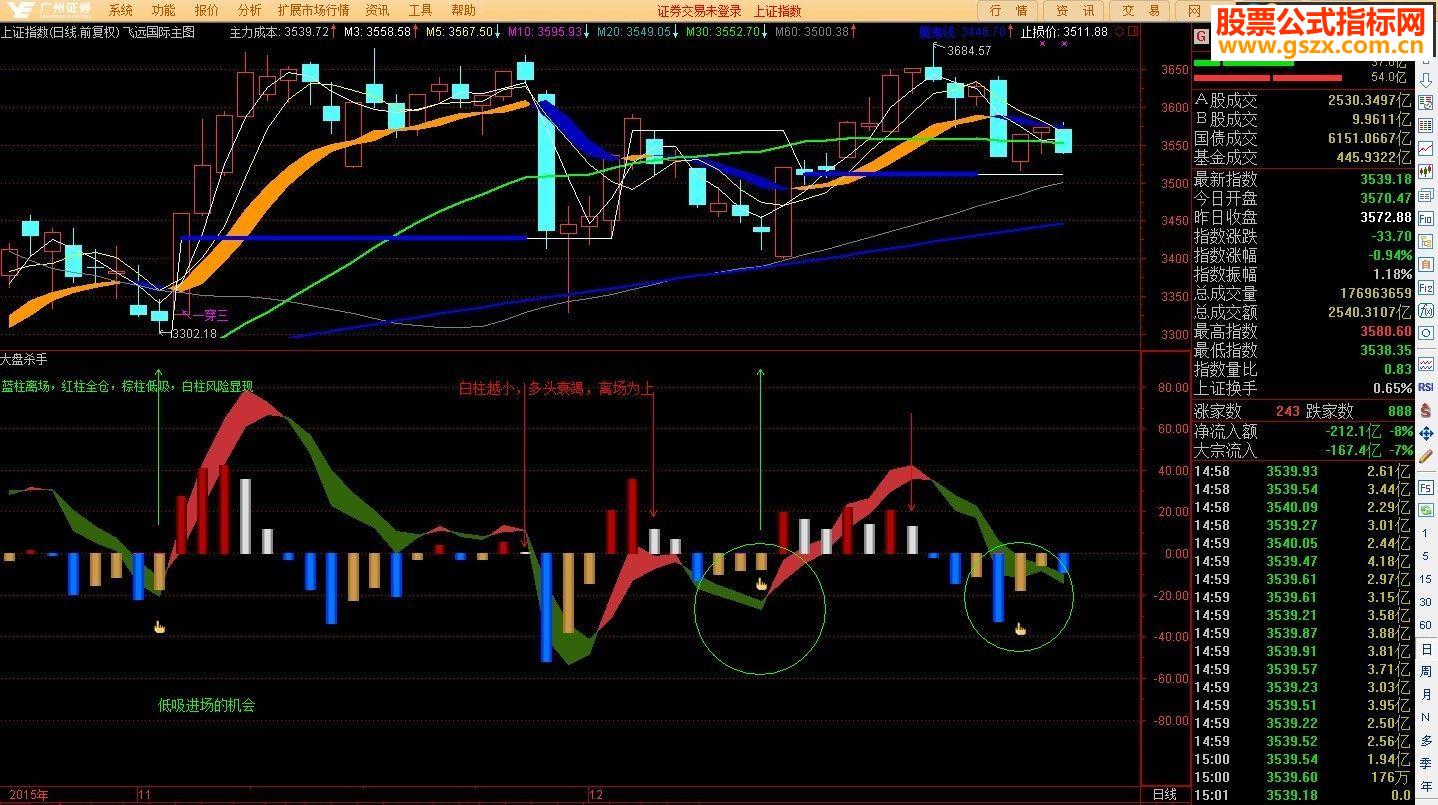The height and width of the screenshot is (805, 1438).
Task: Click the M20: 3549.05 moving average label
Action: coord(634,32)
